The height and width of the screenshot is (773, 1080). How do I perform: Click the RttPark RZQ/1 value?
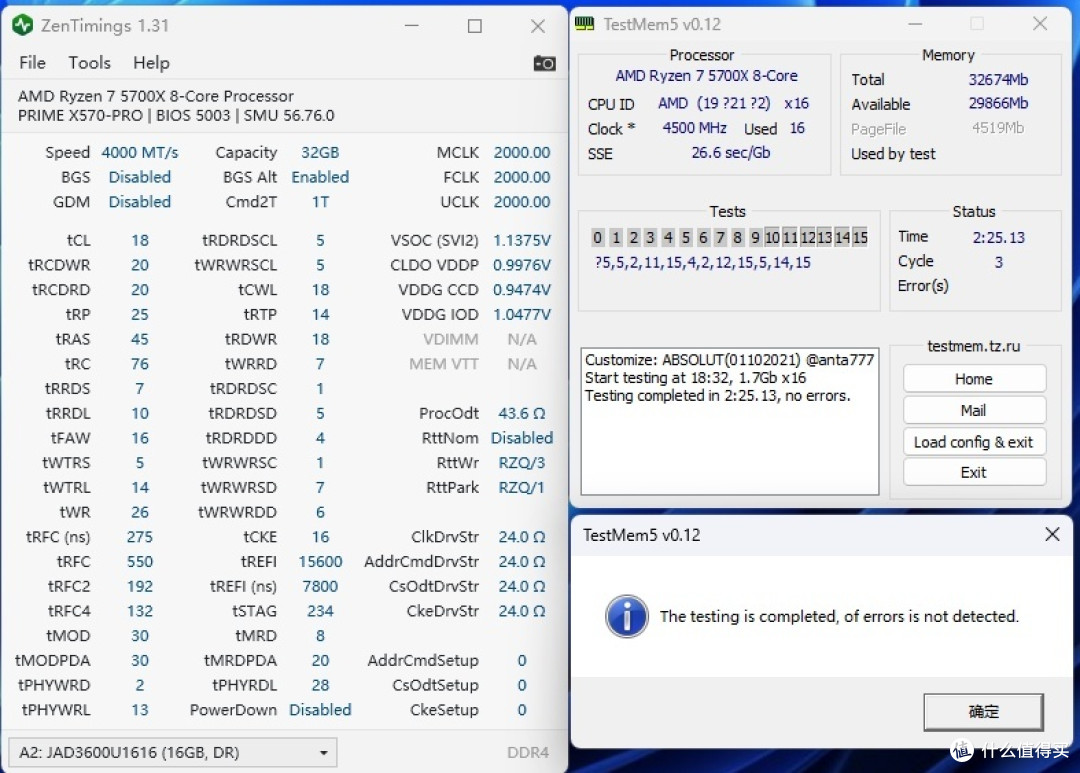[x=522, y=487]
